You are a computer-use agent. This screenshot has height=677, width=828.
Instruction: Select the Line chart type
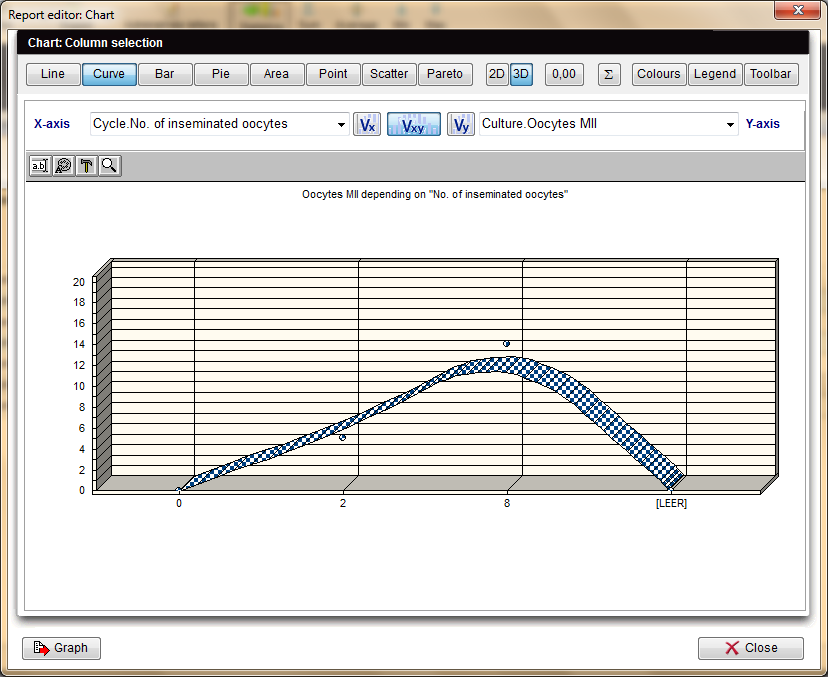click(x=53, y=74)
